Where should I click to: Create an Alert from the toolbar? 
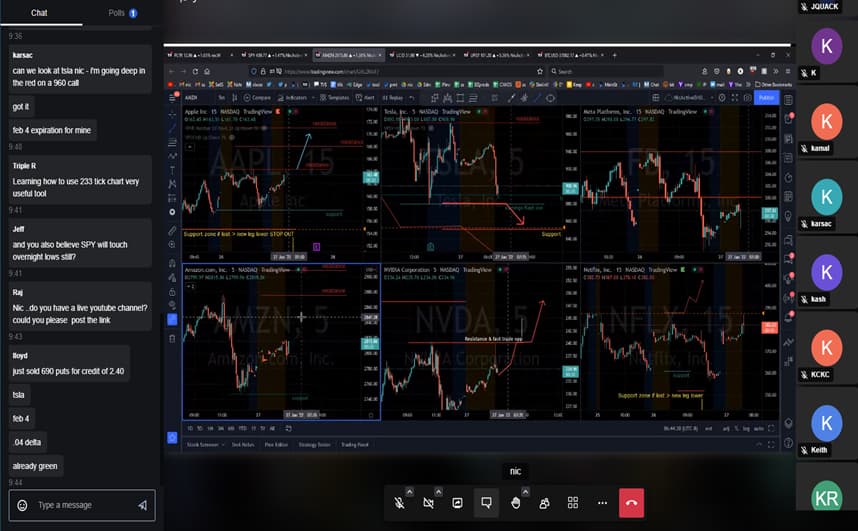365,97
